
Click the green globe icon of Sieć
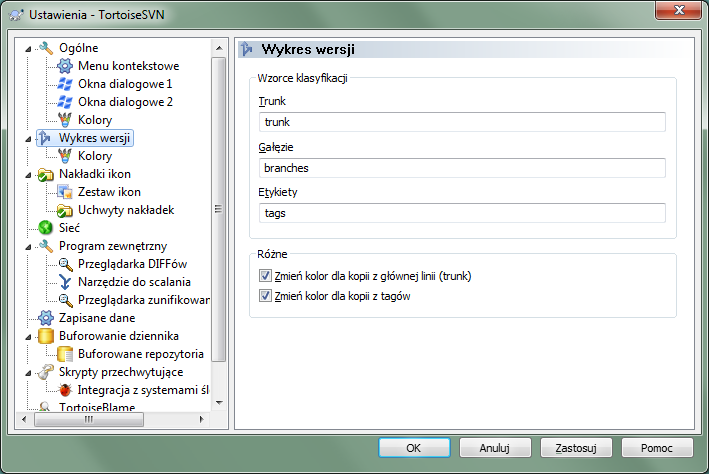point(46,228)
